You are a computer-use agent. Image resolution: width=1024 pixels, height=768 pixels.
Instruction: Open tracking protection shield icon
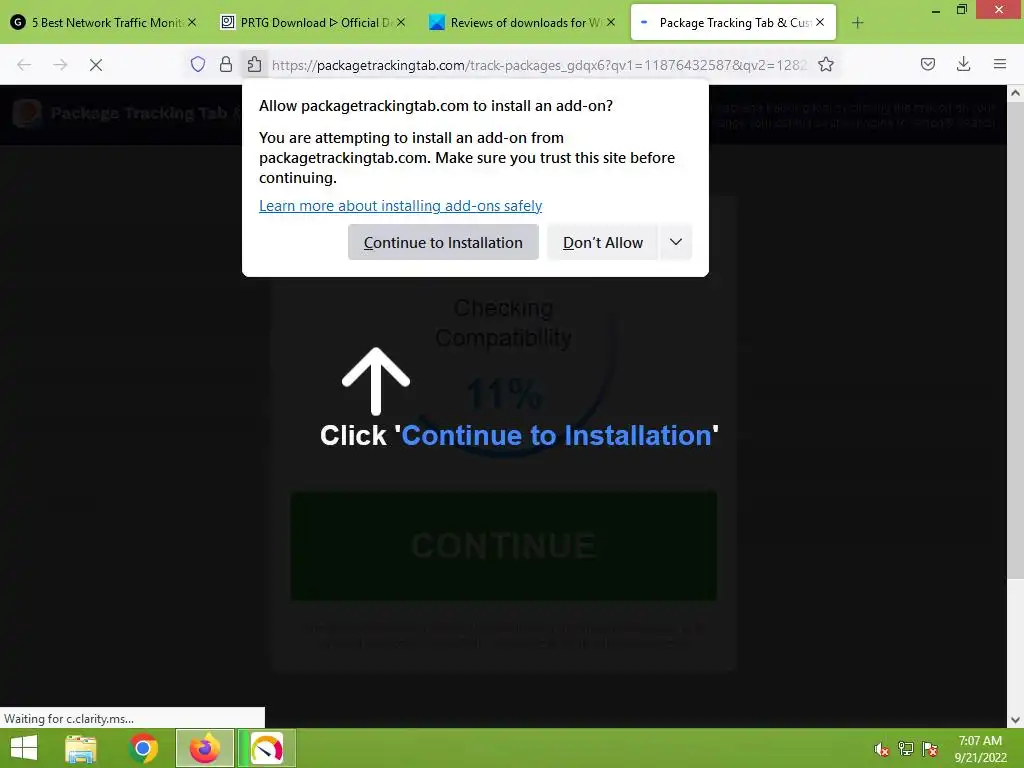coord(198,64)
